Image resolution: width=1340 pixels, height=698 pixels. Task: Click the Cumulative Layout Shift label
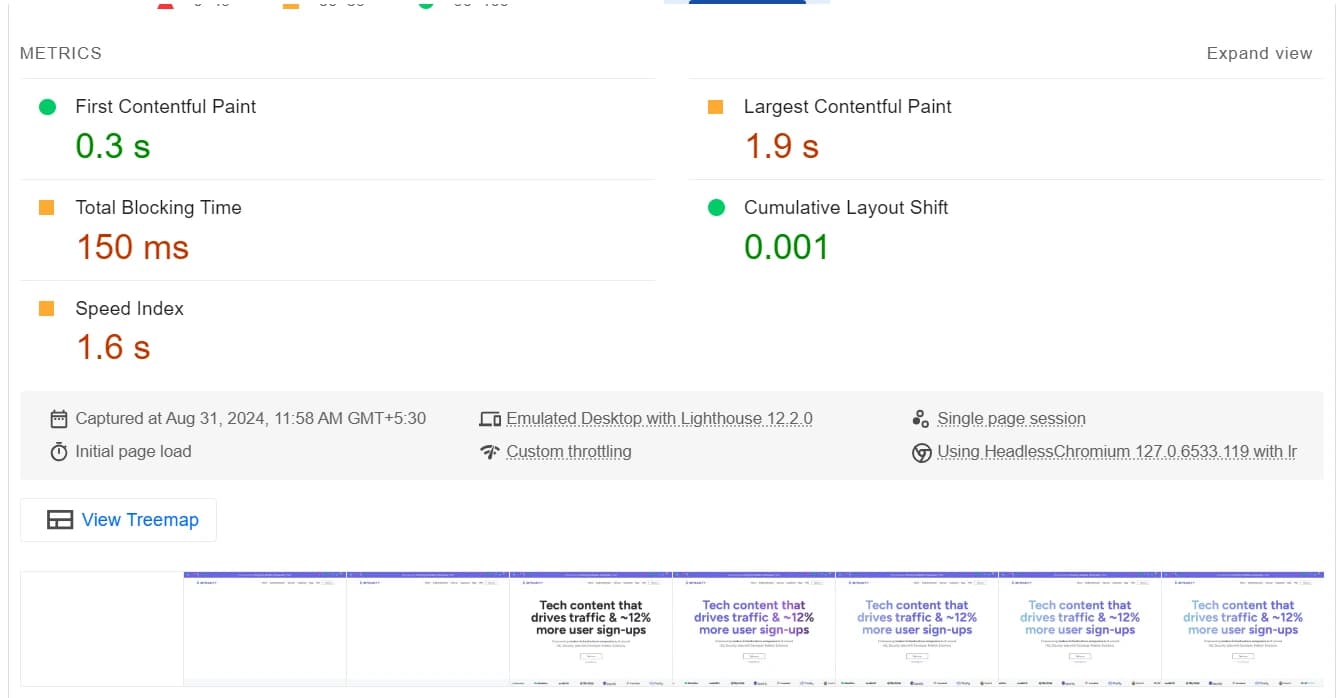[846, 208]
